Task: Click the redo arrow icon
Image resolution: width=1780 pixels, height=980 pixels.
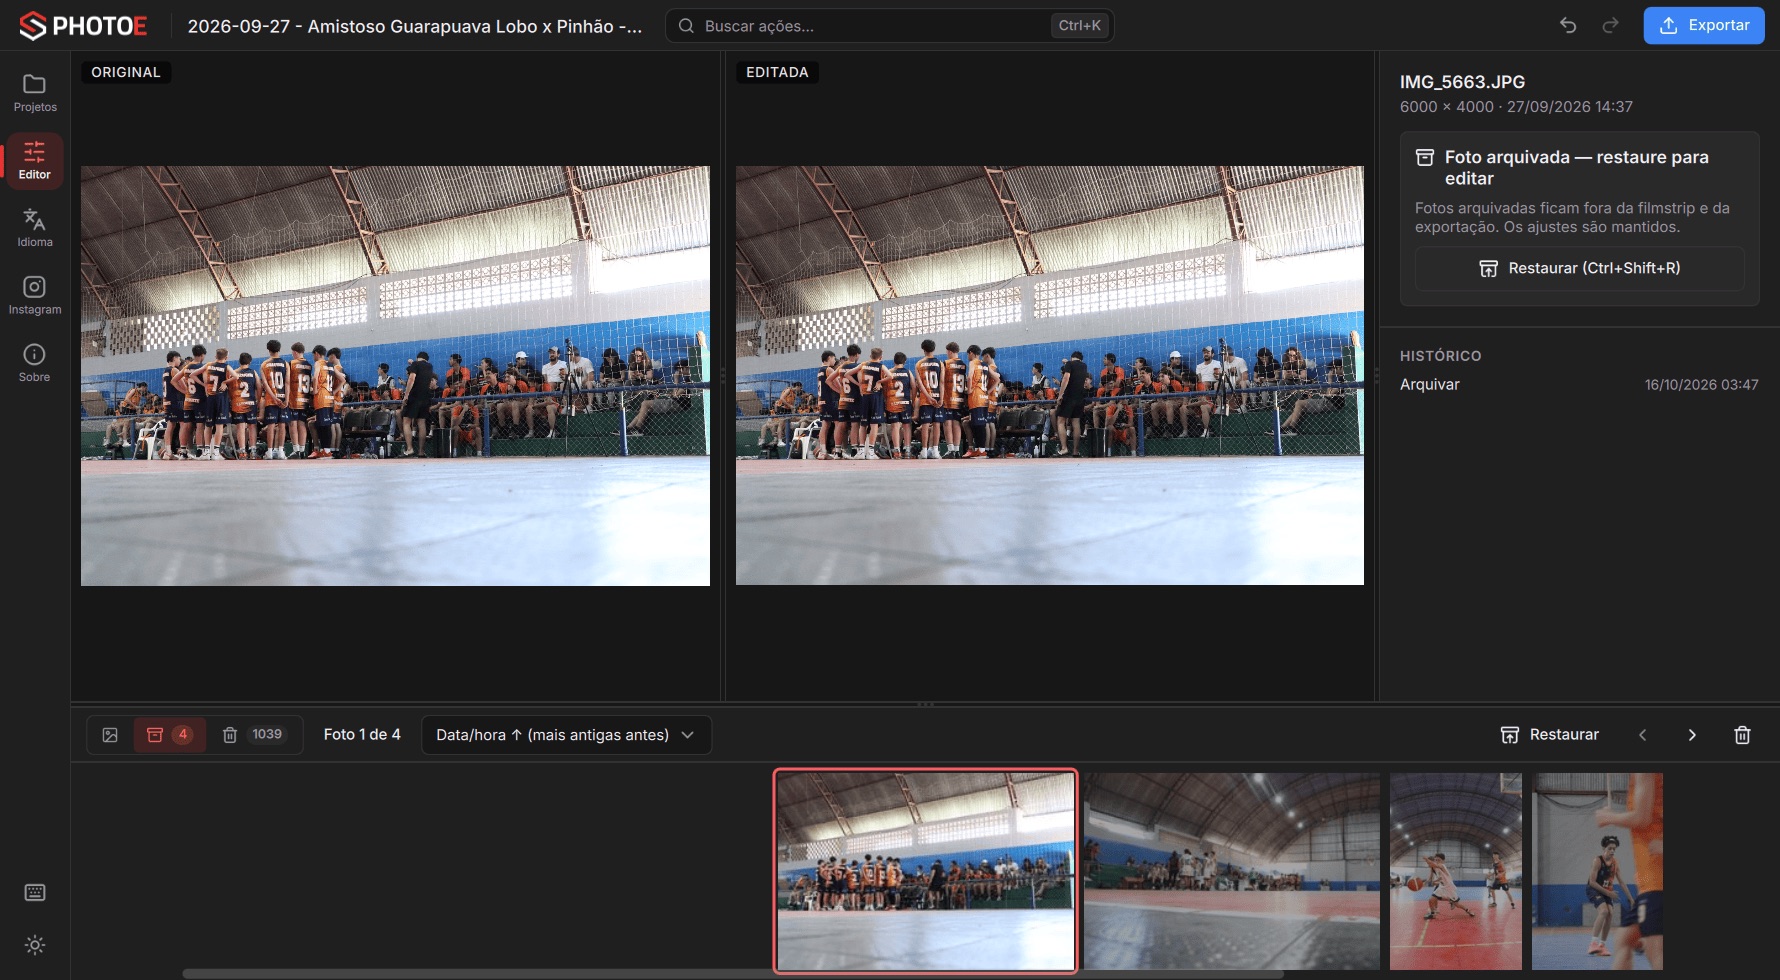Action: point(1610,26)
